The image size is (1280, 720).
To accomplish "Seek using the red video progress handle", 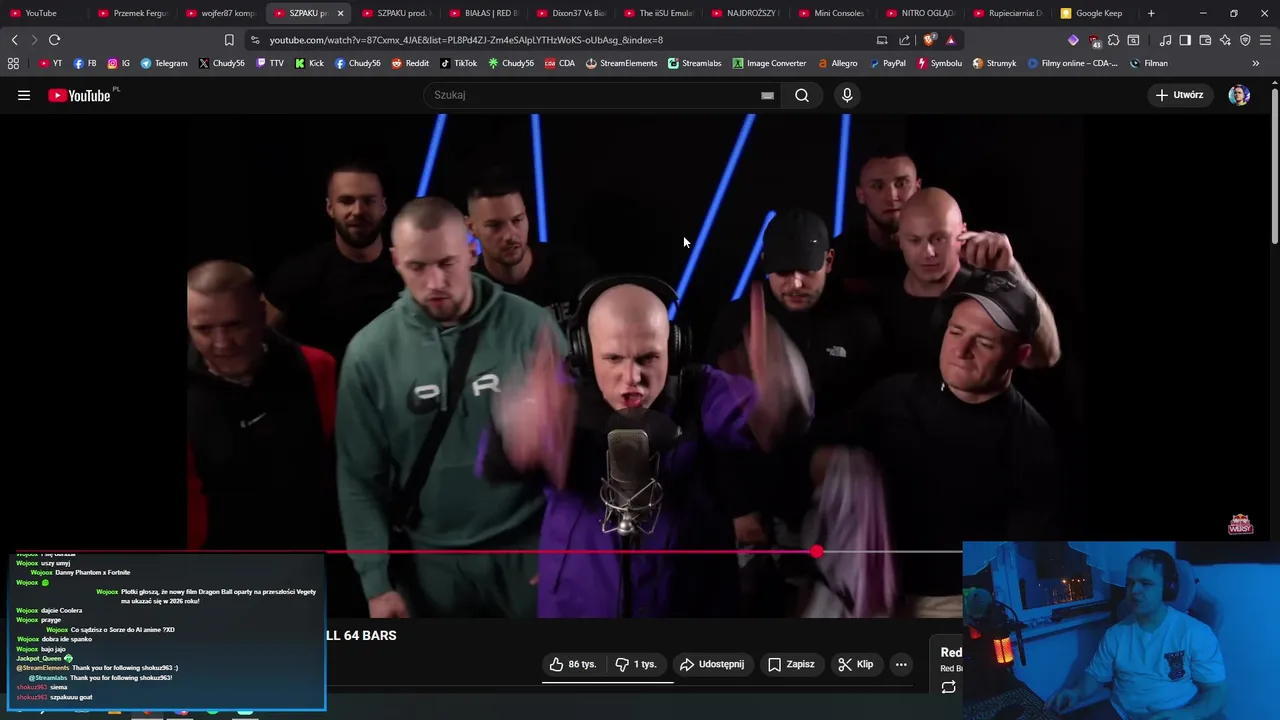I will 817,551.
